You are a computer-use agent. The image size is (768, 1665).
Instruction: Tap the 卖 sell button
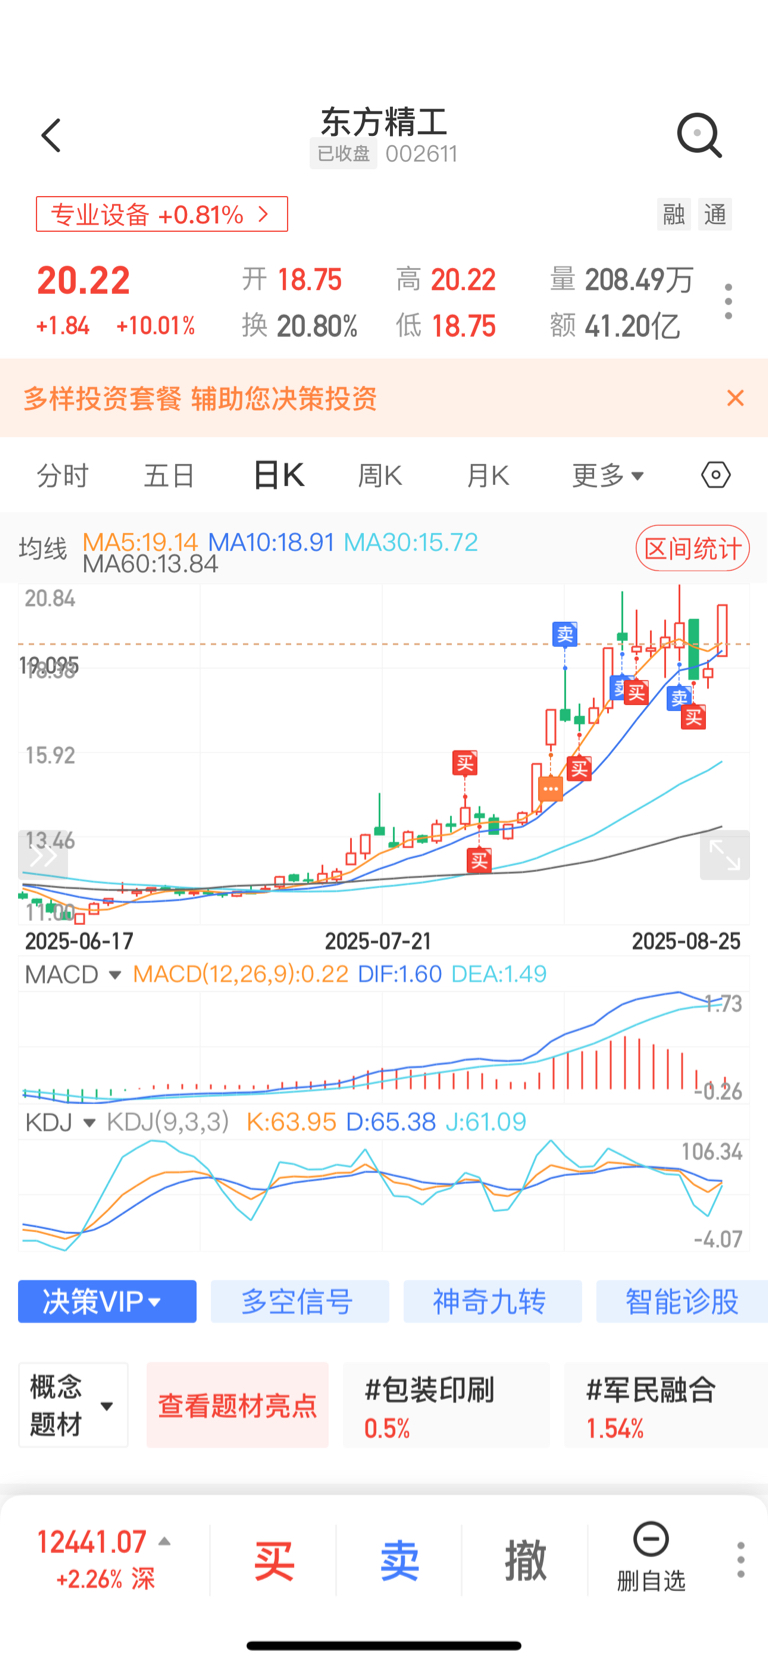click(x=399, y=1560)
